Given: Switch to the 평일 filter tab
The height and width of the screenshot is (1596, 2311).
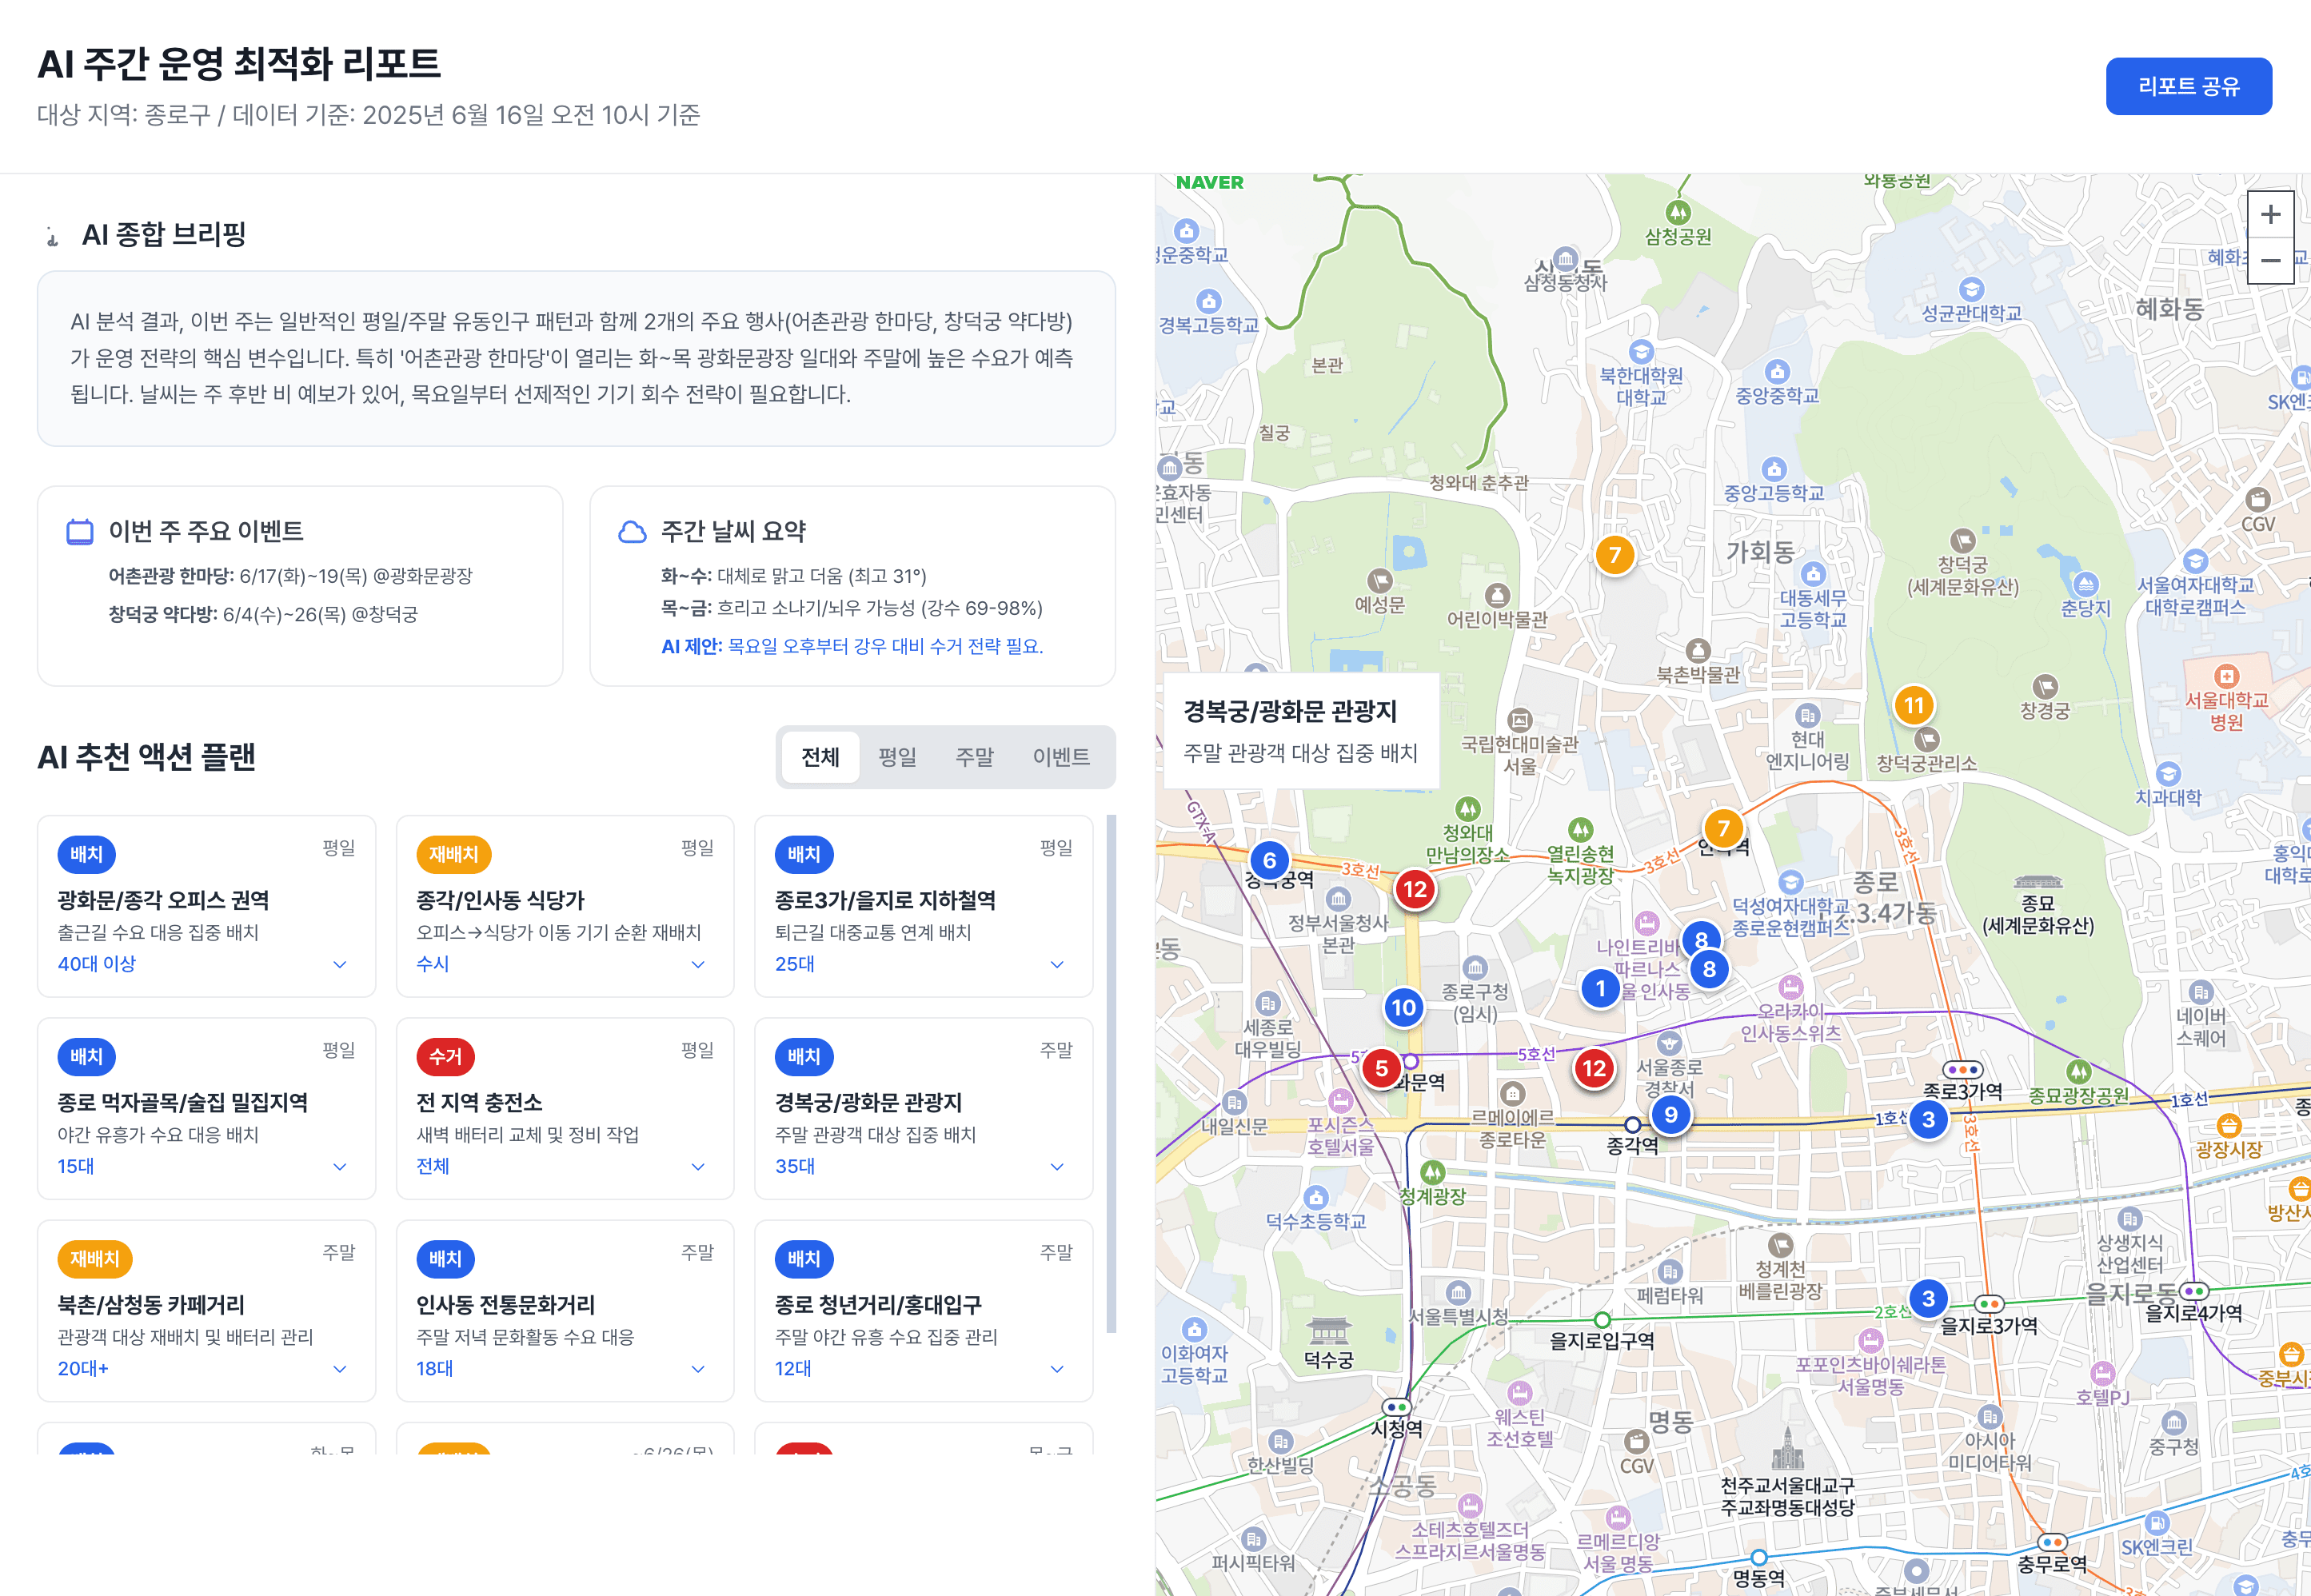Looking at the screenshot, I should (897, 757).
